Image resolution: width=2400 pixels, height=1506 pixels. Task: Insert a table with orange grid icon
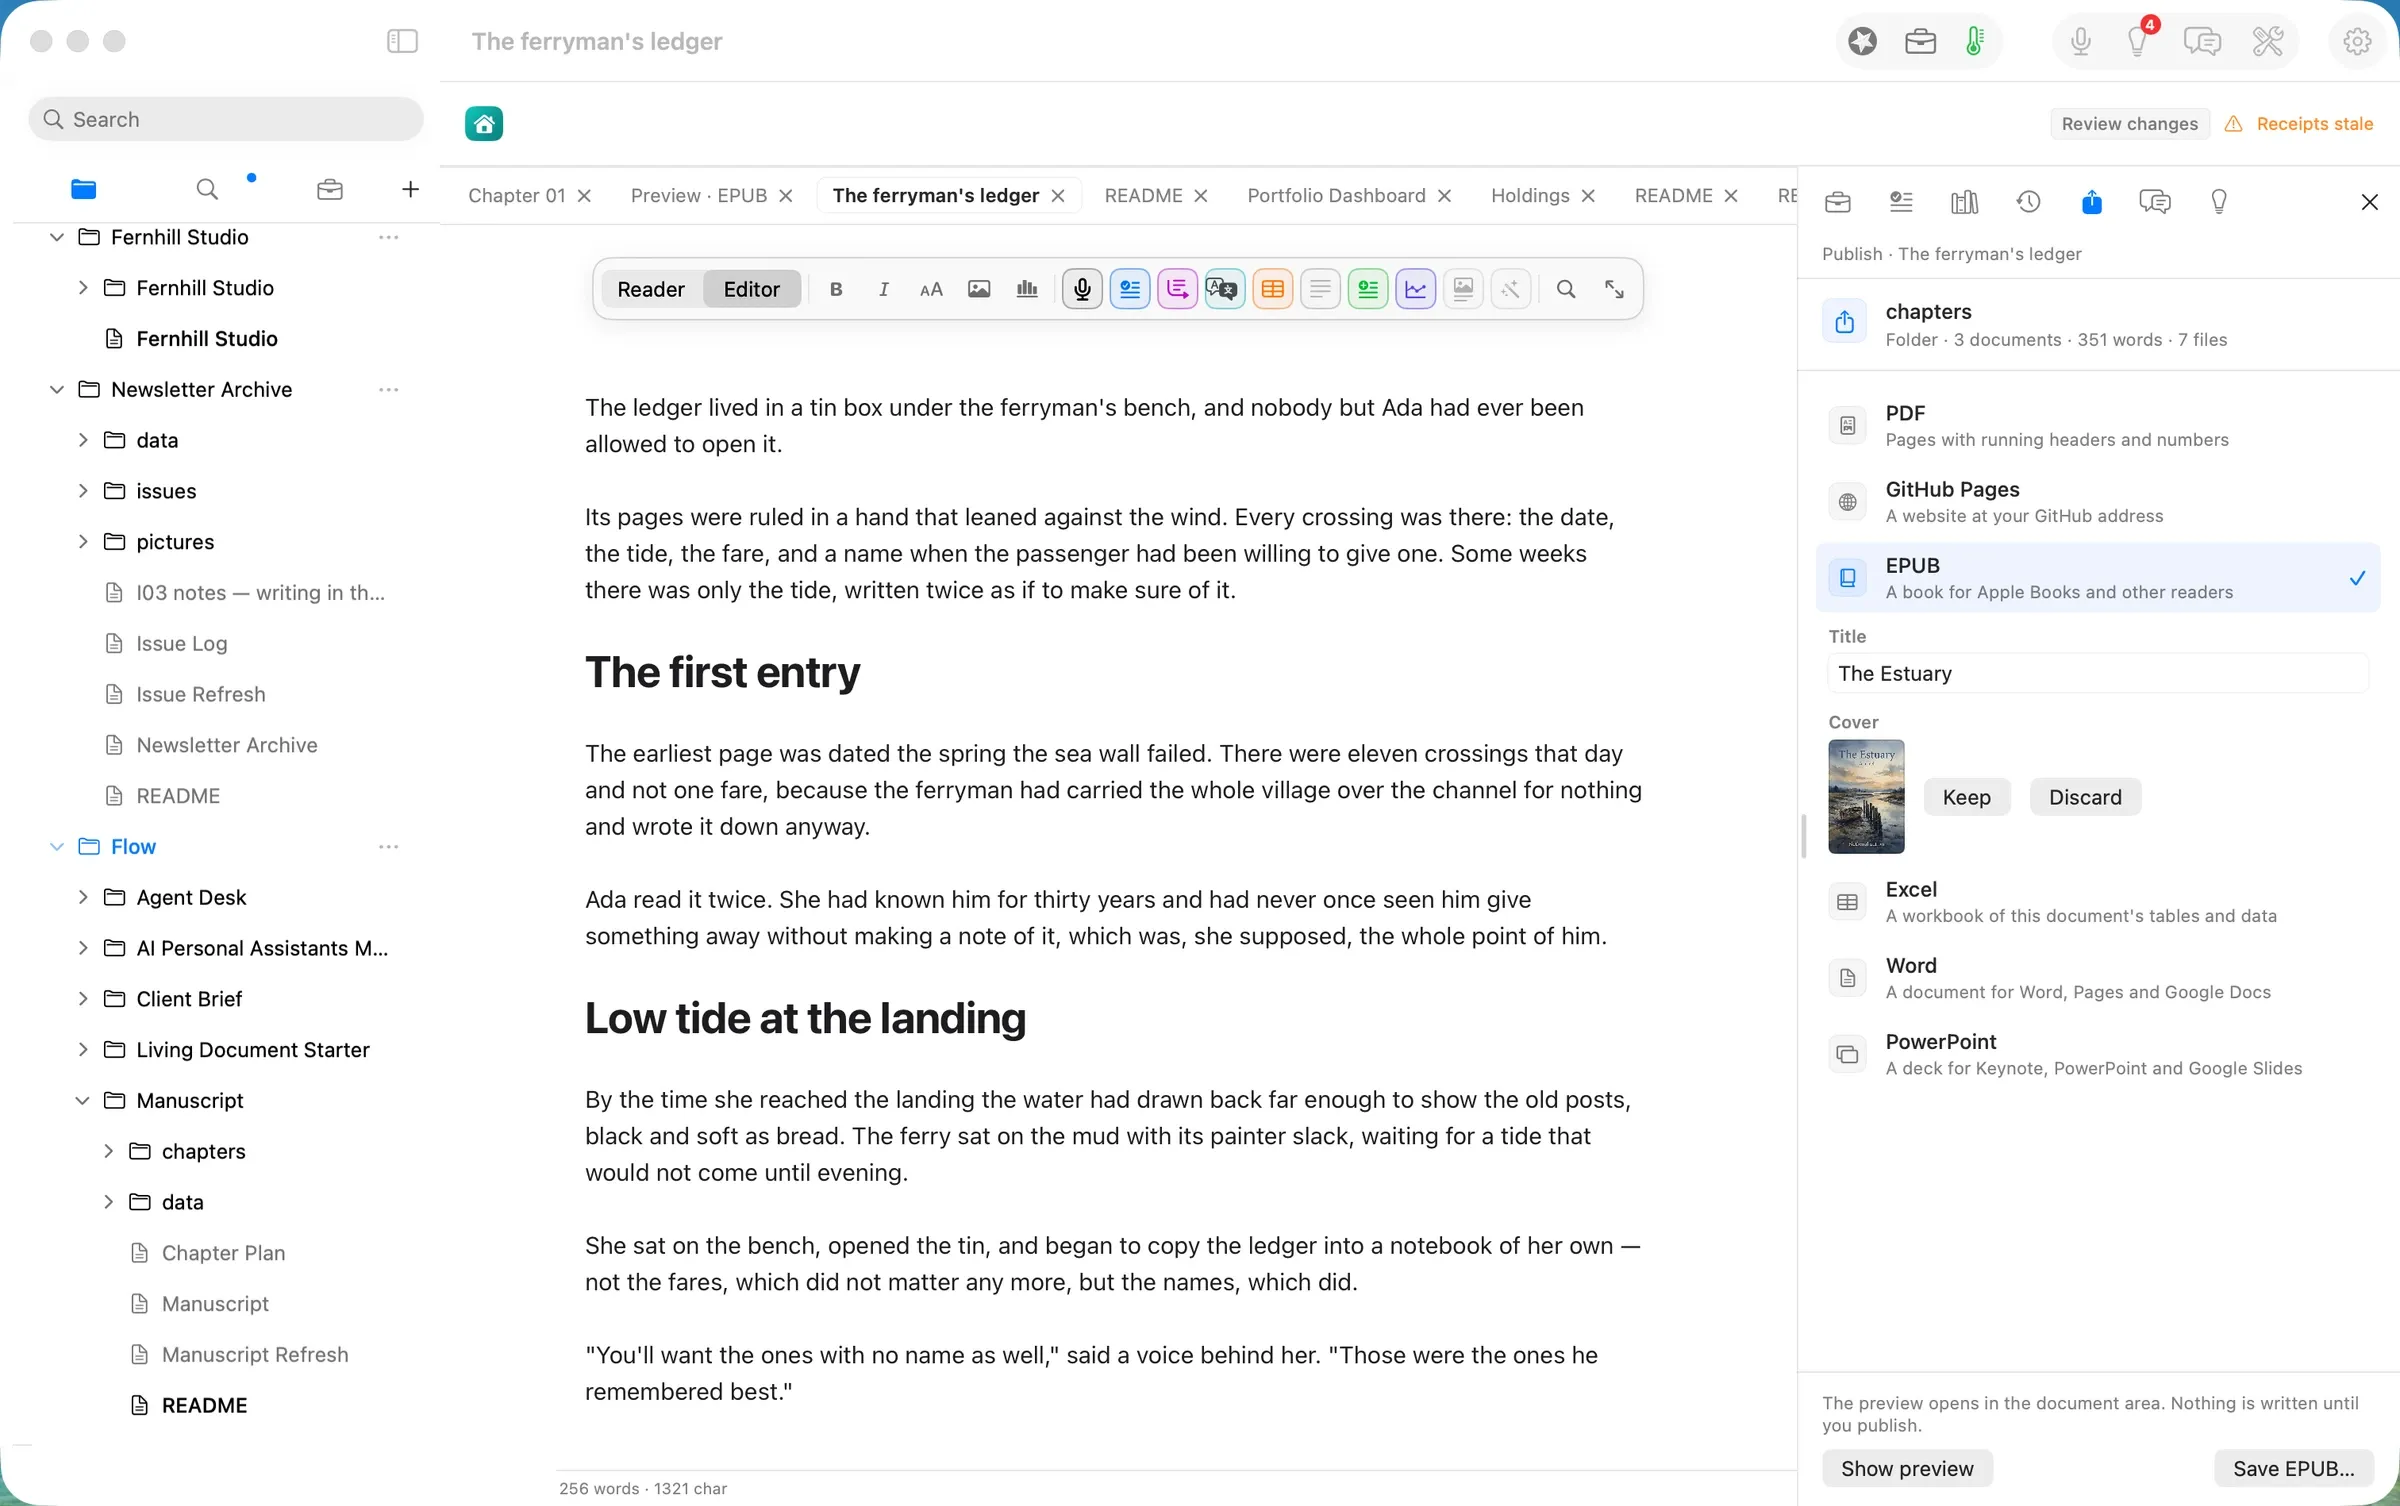(1272, 289)
